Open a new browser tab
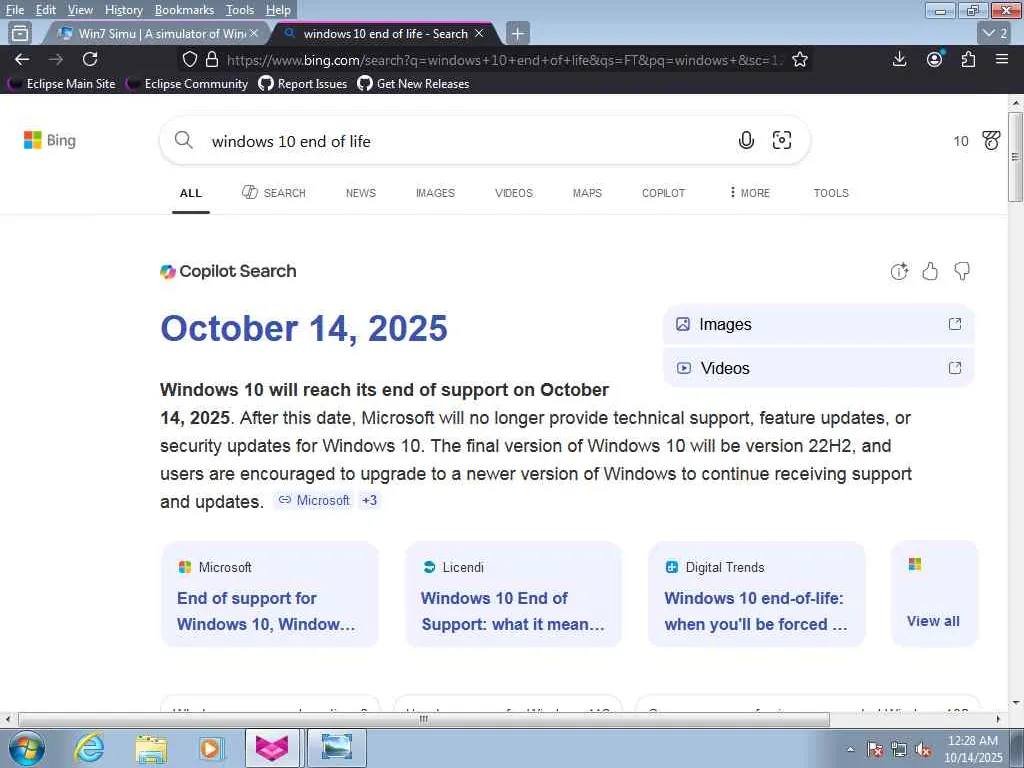Screen dimensions: 1024x768 (x=517, y=33)
